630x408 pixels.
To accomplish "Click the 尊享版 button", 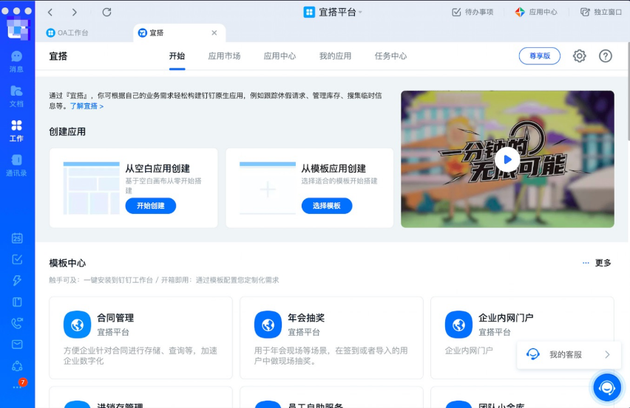I will click(x=540, y=56).
